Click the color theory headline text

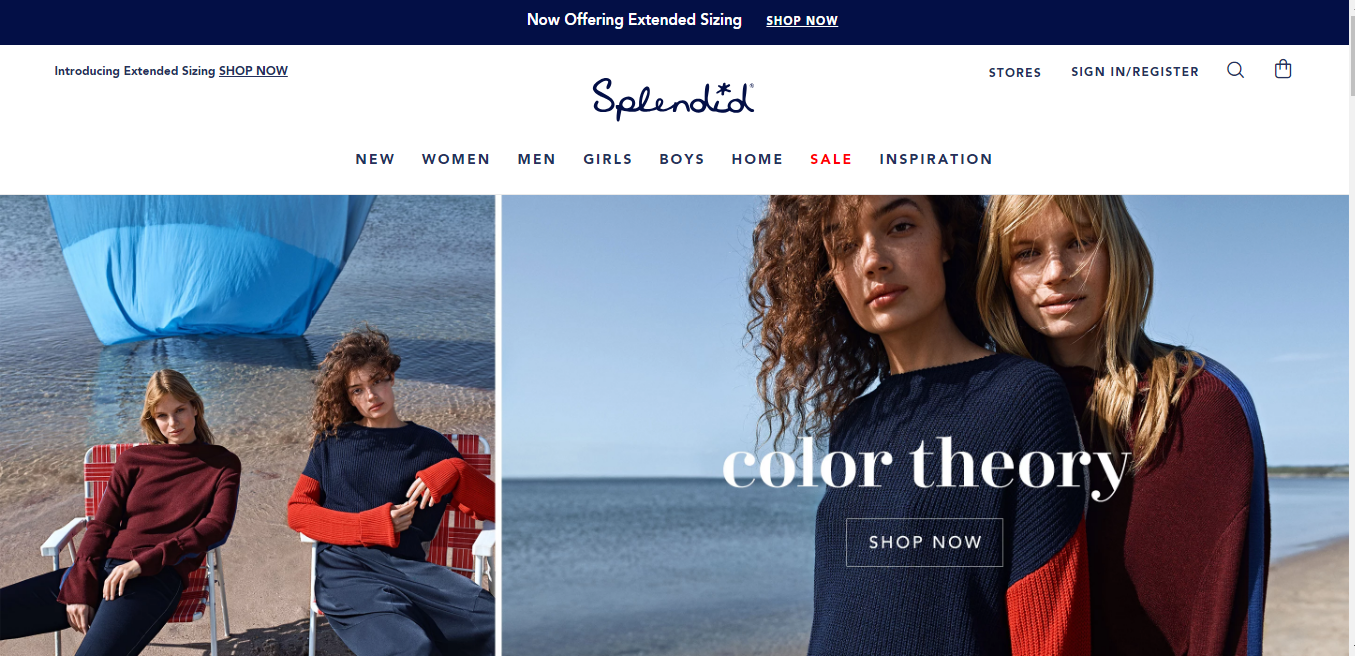click(x=926, y=465)
